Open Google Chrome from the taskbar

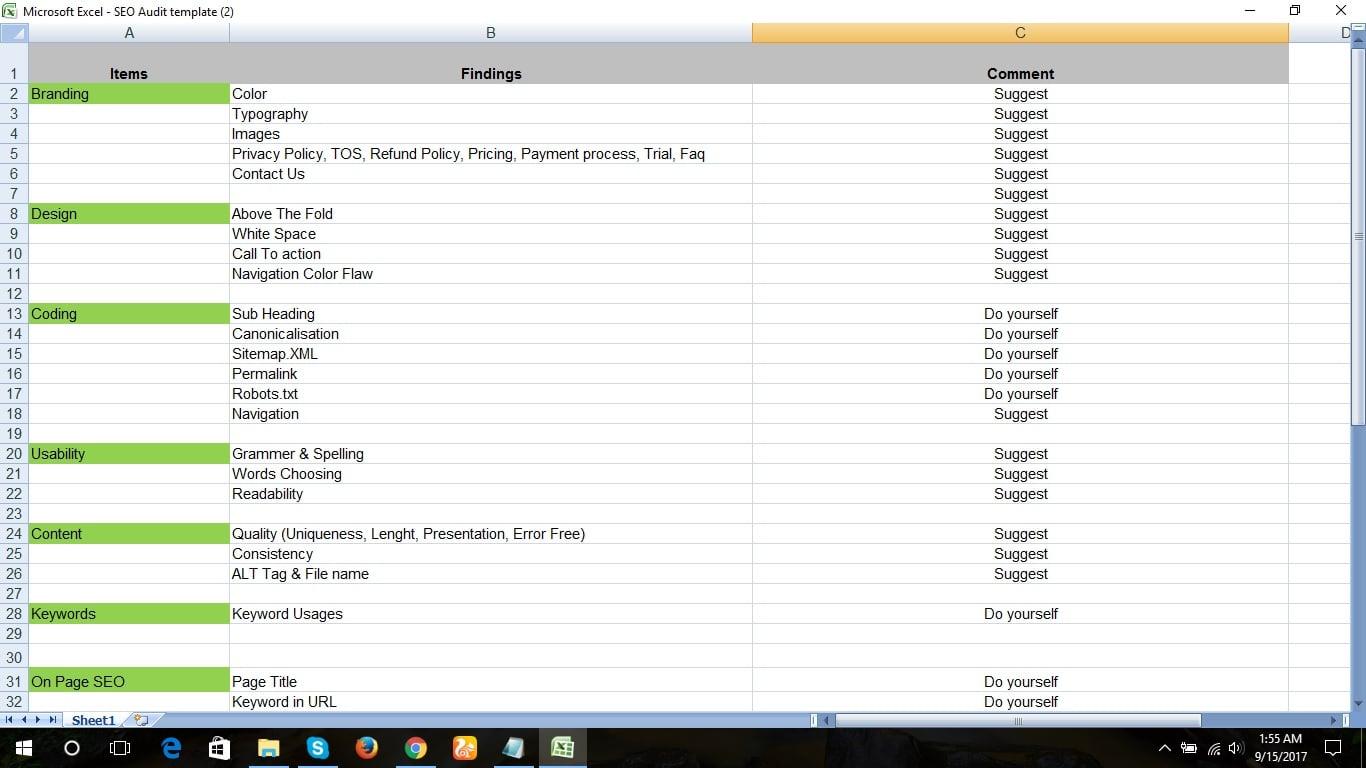[x=415, y=747]
